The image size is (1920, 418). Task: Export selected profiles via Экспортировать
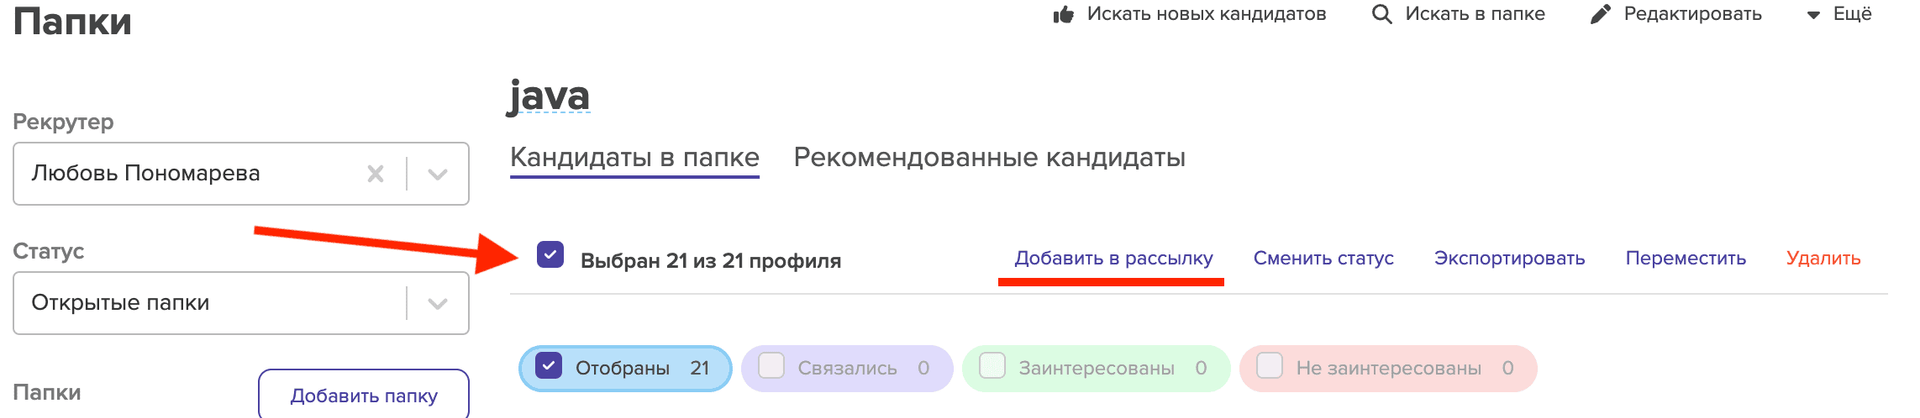click(1509, 258)
